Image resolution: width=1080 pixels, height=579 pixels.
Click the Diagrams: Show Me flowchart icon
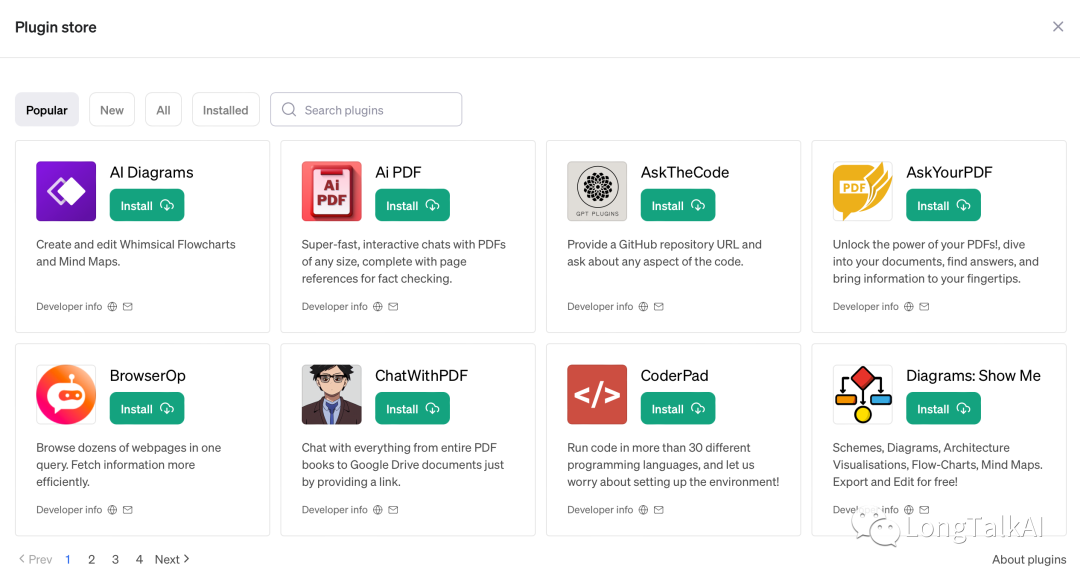tap(862, 394)
